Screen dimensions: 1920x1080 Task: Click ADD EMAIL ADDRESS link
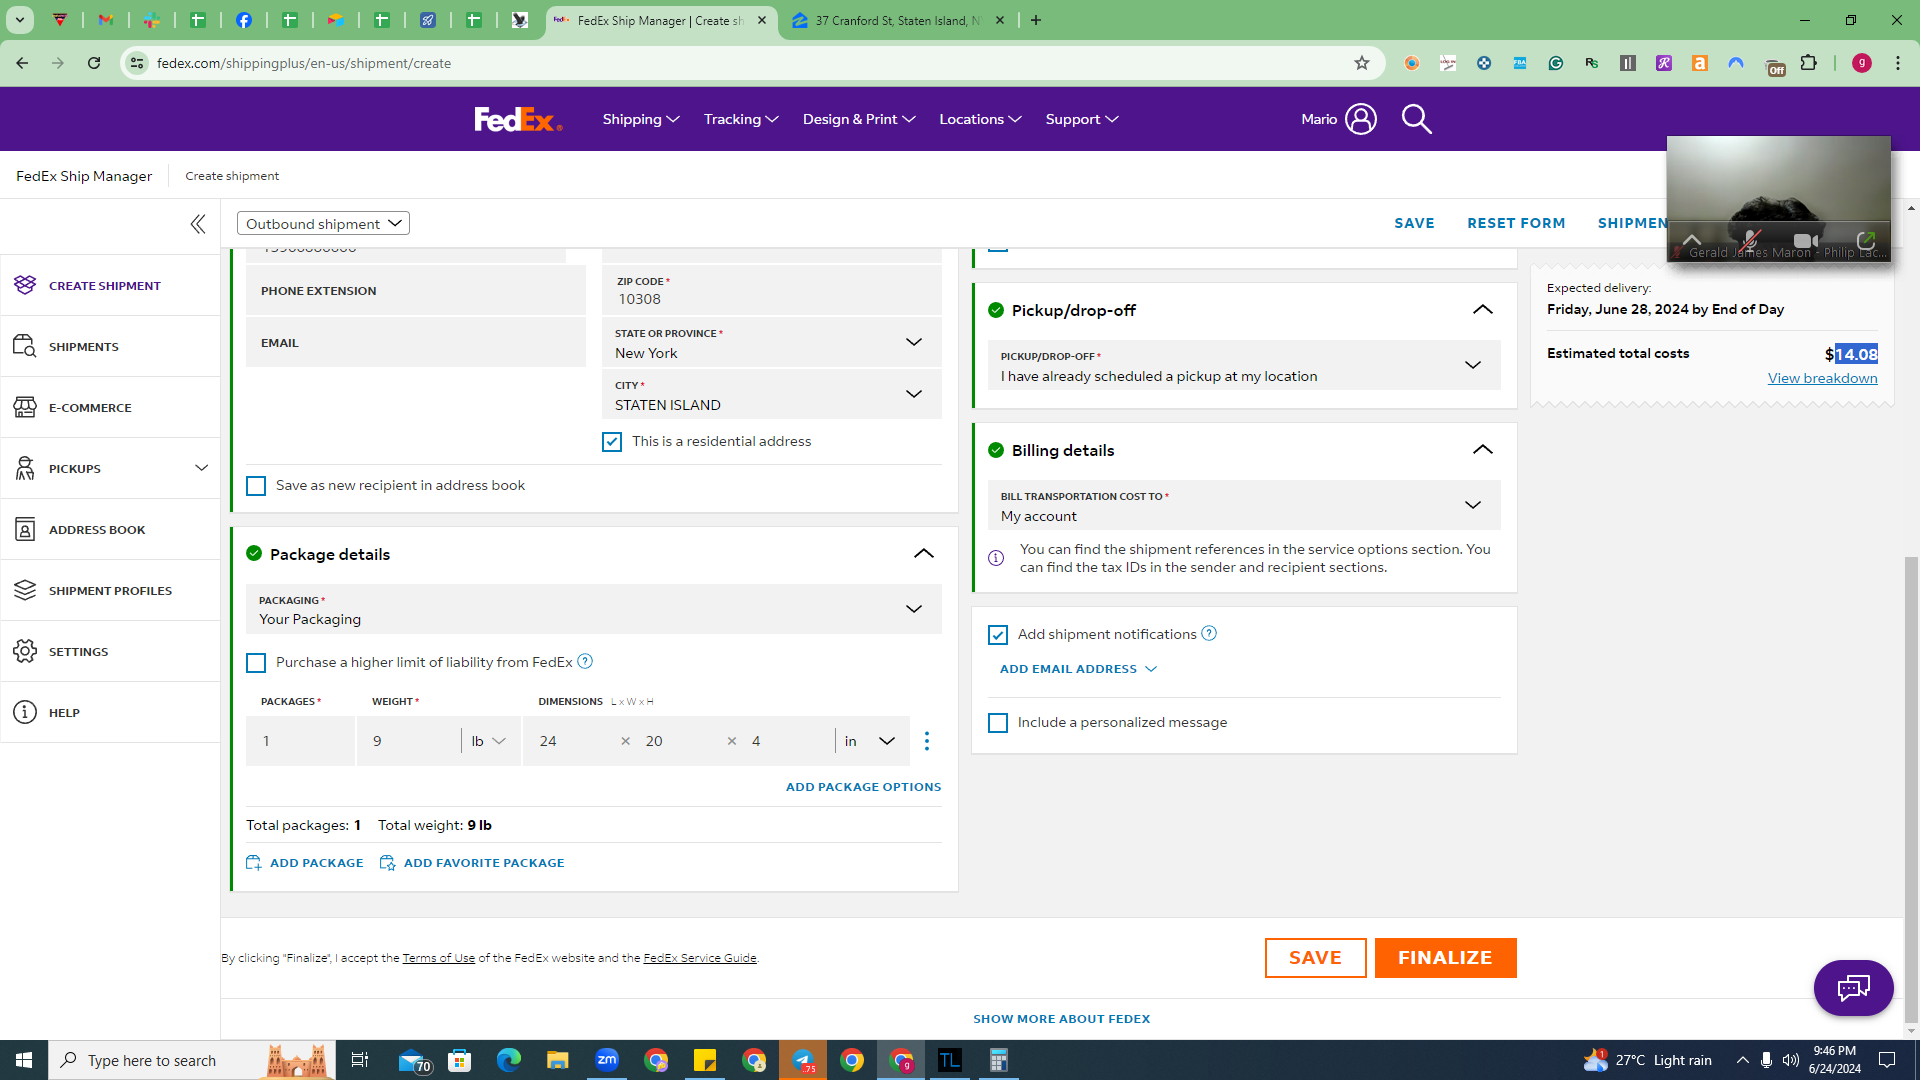click(x=1078, y=669)
